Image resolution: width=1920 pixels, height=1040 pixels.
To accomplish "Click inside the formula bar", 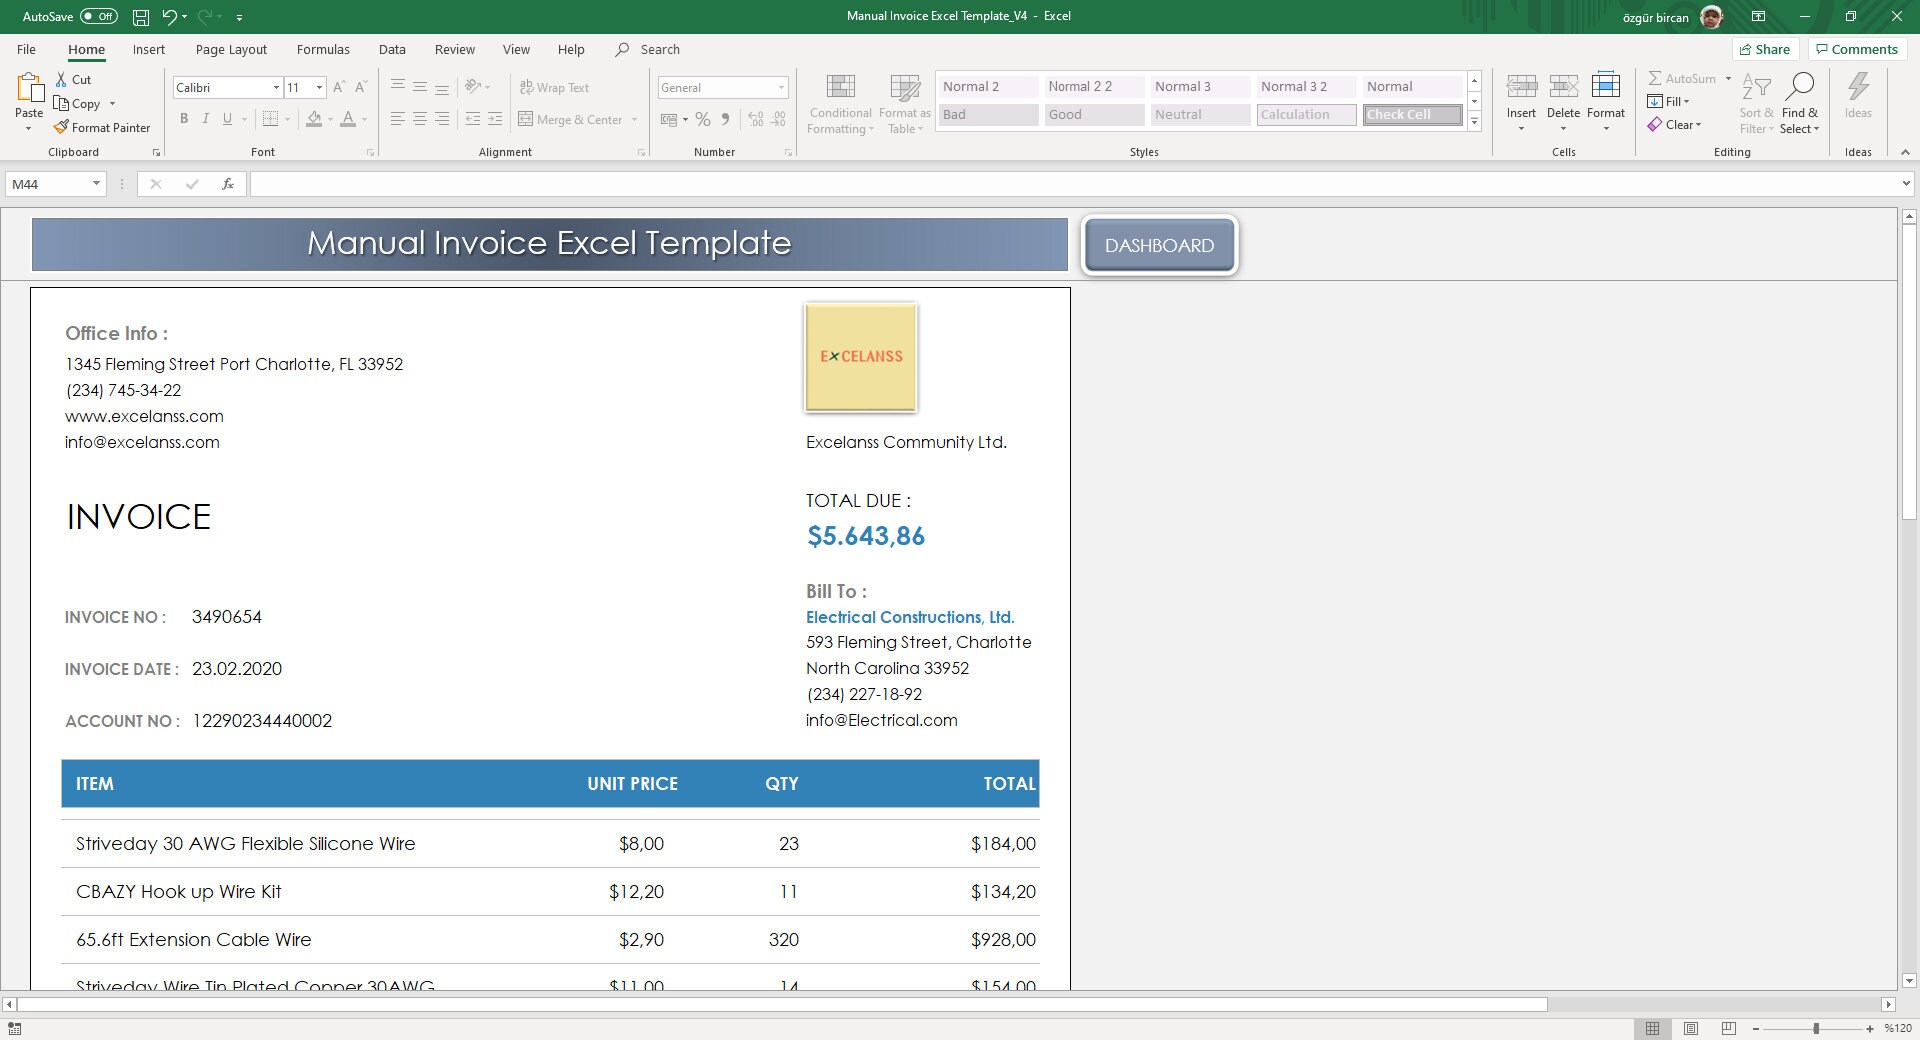I will click(x=1075, y=184).
